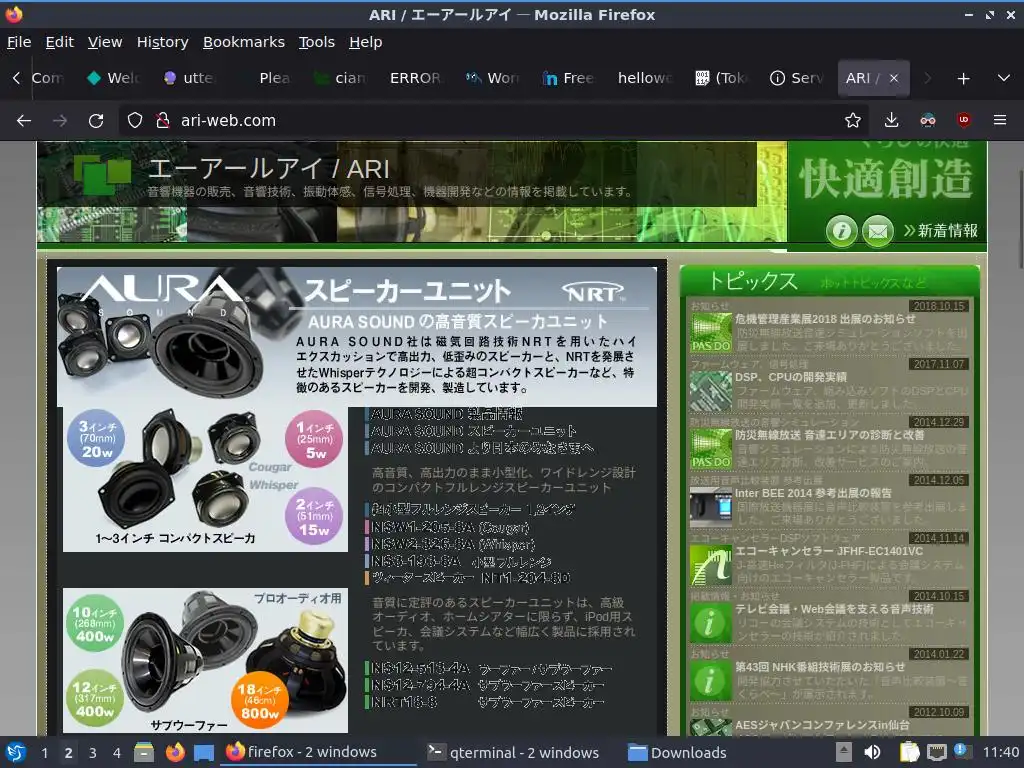Click the green info icon in header
The width and height of the screenshot is (1024, 768).
pyautogui.click(x=841, y=231)
